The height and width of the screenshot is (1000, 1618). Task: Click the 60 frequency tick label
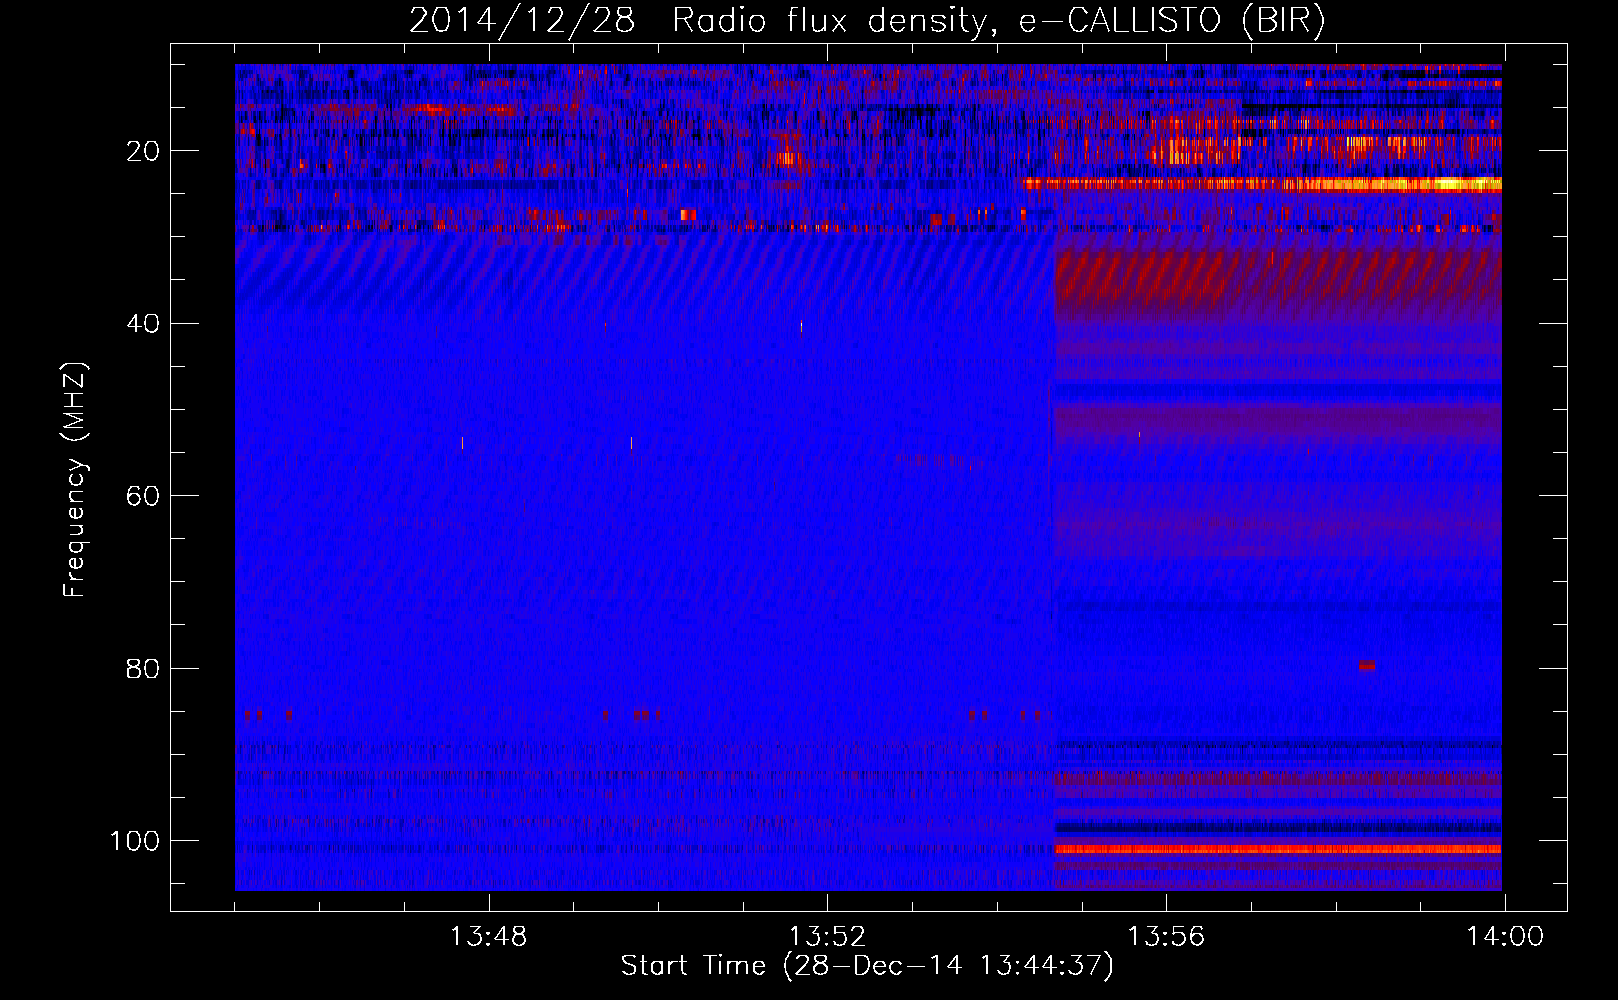click(x=143, y=496)
